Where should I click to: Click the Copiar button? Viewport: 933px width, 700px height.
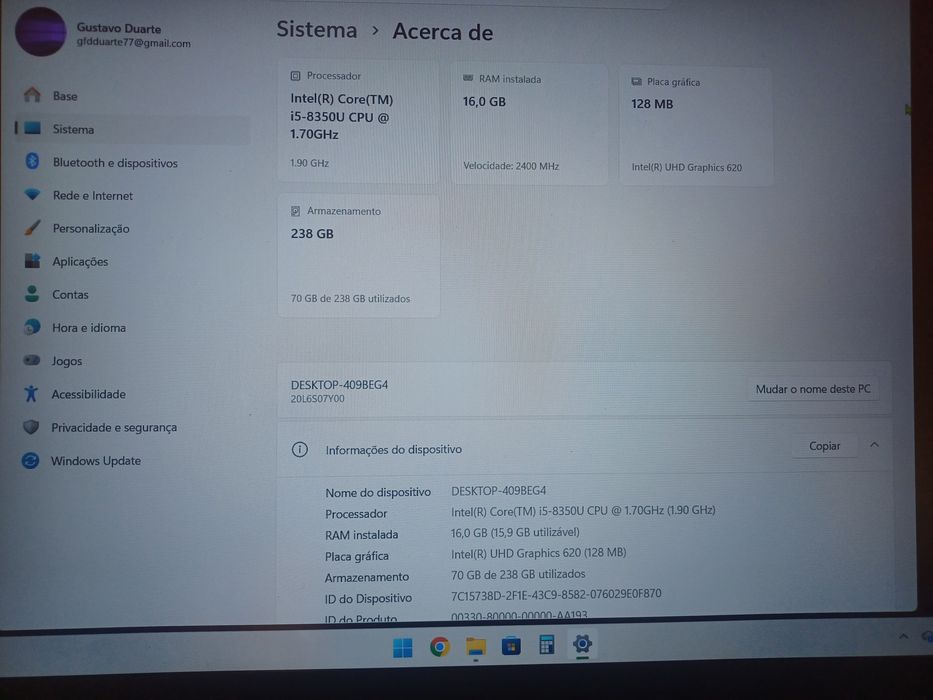click(x=824, y=446)
